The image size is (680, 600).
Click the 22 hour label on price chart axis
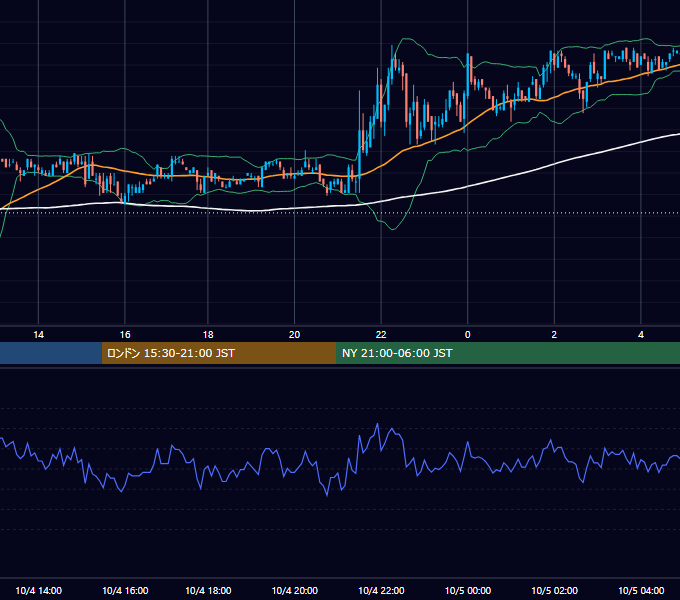click(x=381, y=335)
